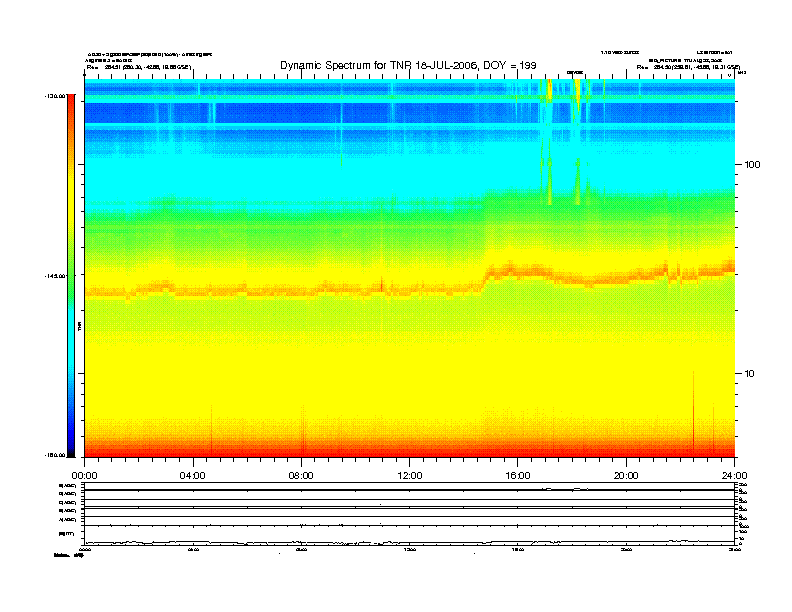Click the vertical rainbow color scale bar
Image resolution: width=792 pixels, height=612 pixels.
pyautogui.click(x=71, y=276)
